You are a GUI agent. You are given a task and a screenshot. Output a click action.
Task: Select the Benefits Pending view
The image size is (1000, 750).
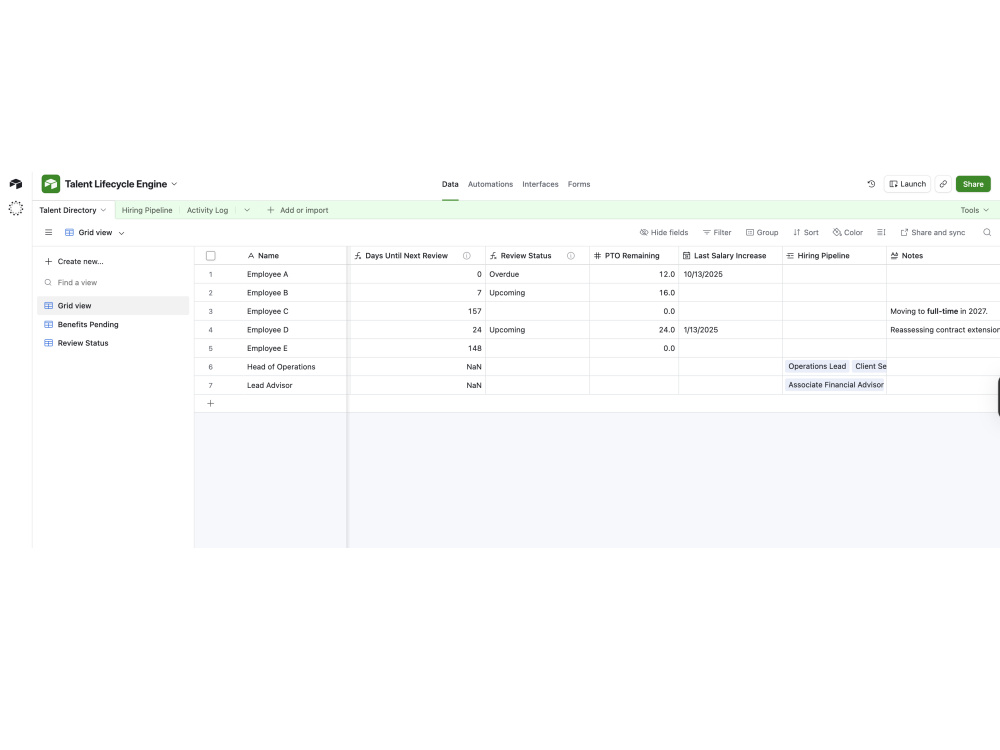[114, 324]
